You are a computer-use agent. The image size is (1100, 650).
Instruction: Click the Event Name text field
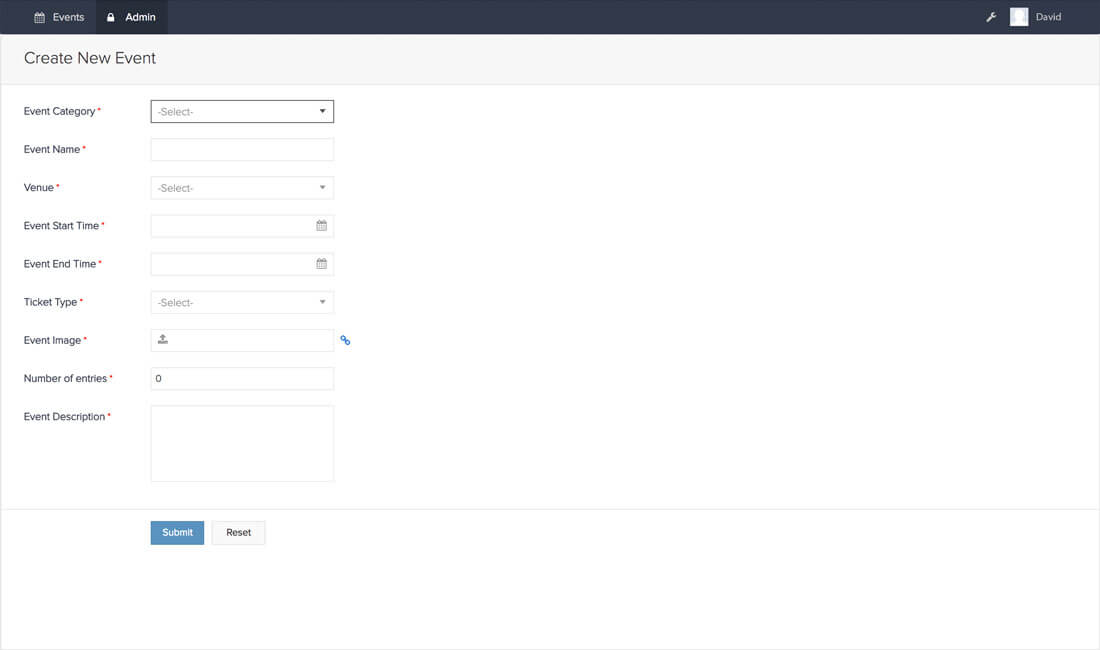[x=241, y=149]
